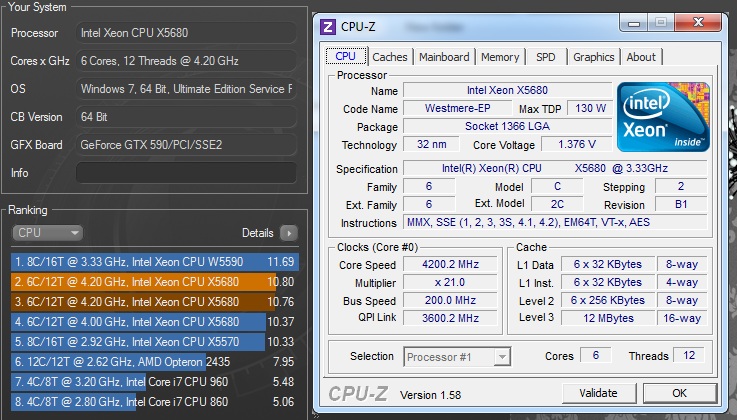This screenshot has width=737, height=420.
Task: Click the Cores x GHz field value
Action: tap(186, 61)
